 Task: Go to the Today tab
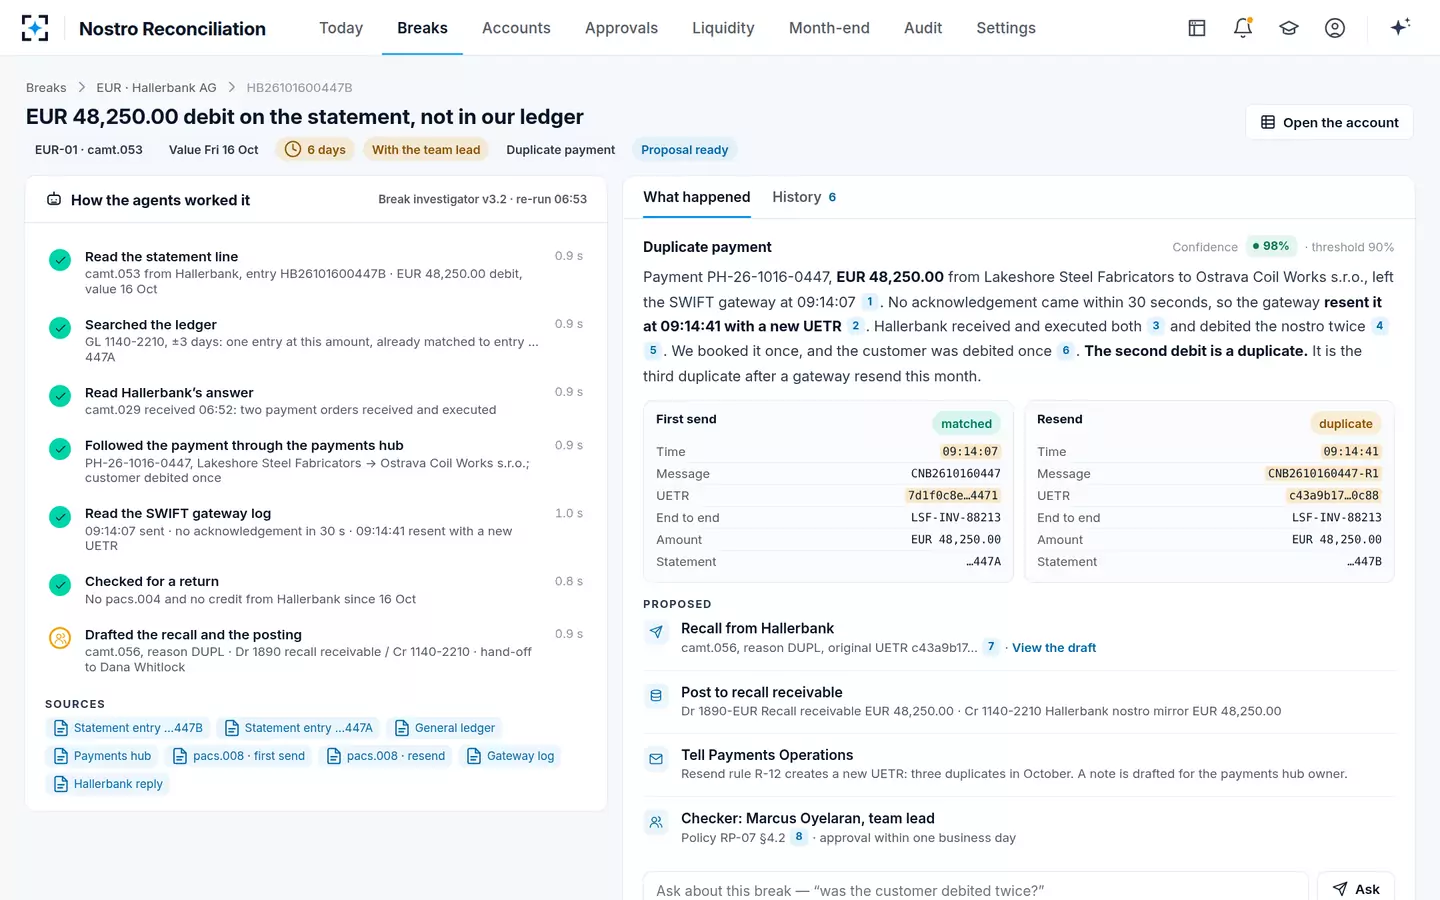[341, 28]
